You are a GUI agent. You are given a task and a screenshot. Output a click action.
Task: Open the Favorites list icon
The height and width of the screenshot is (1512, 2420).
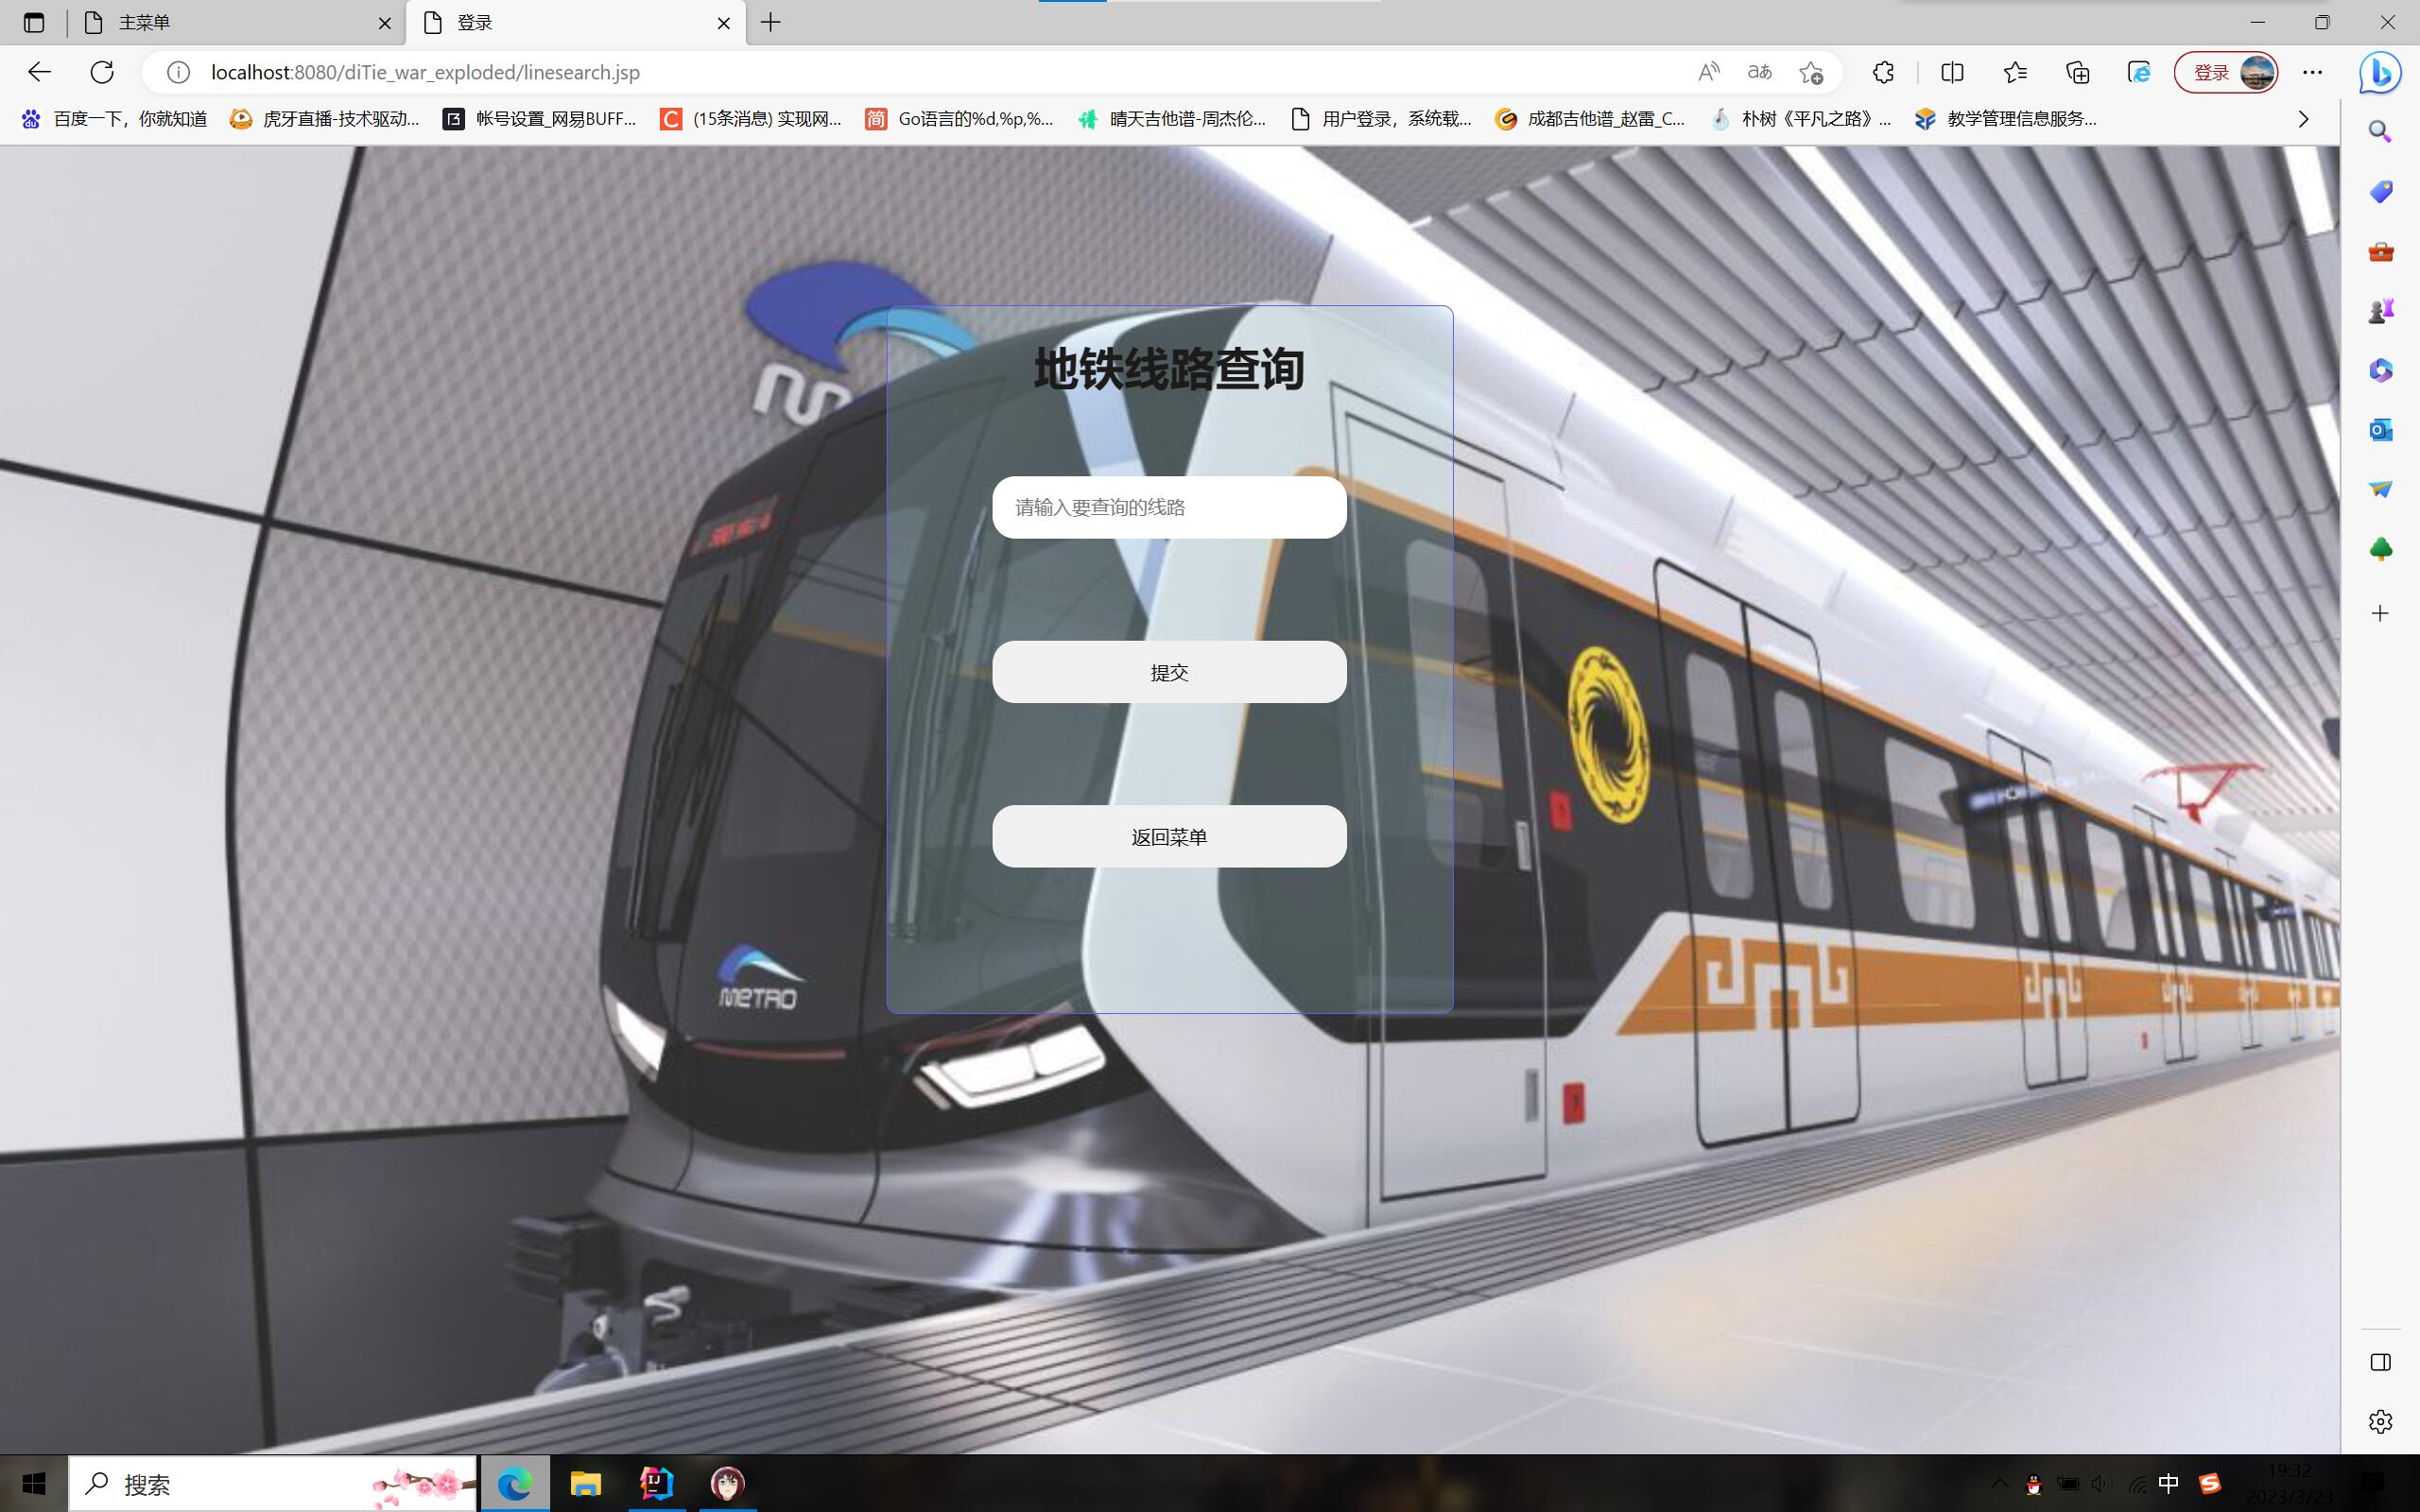[2015, 72]
